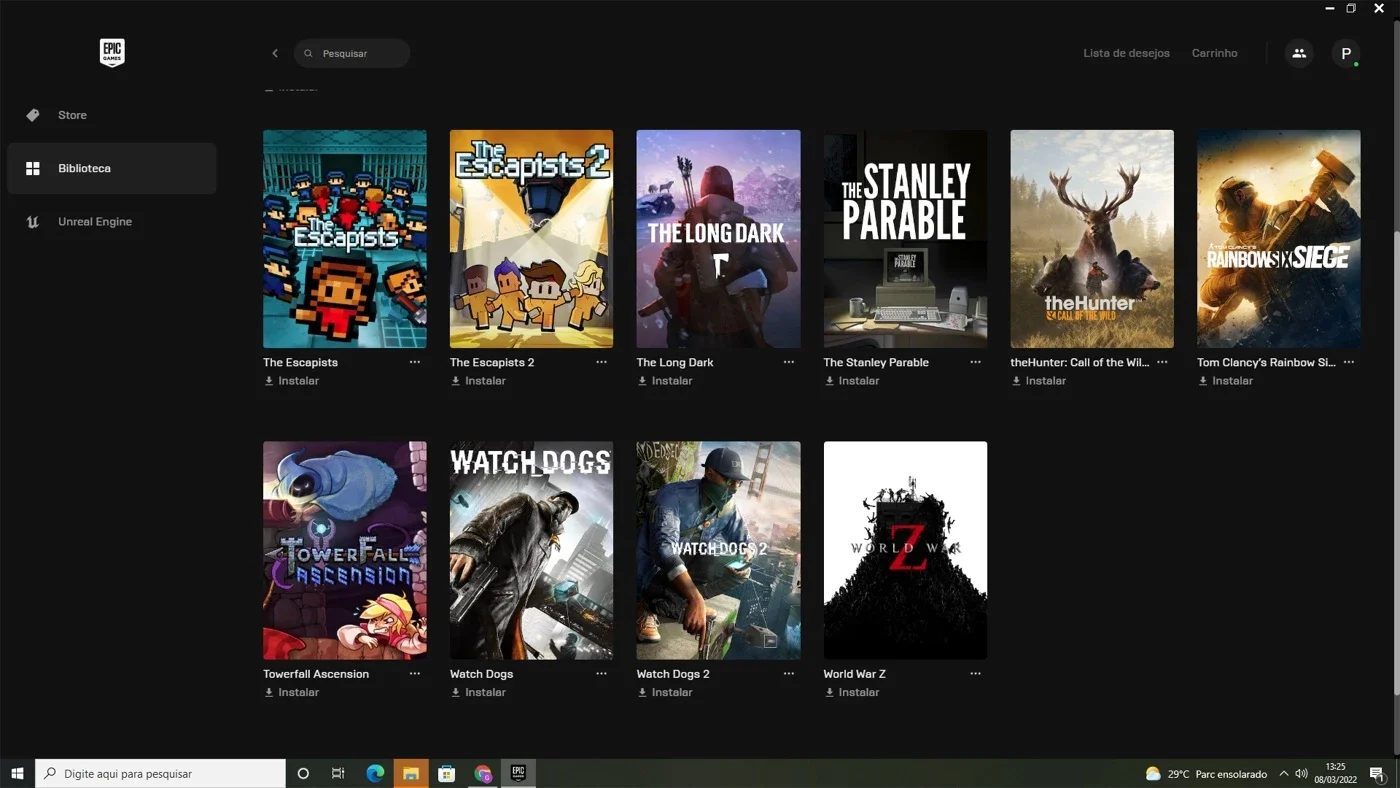The height and width of the screenshot is (788, 1400).
Task: Install The Stanley Parable
Action: 852,381
